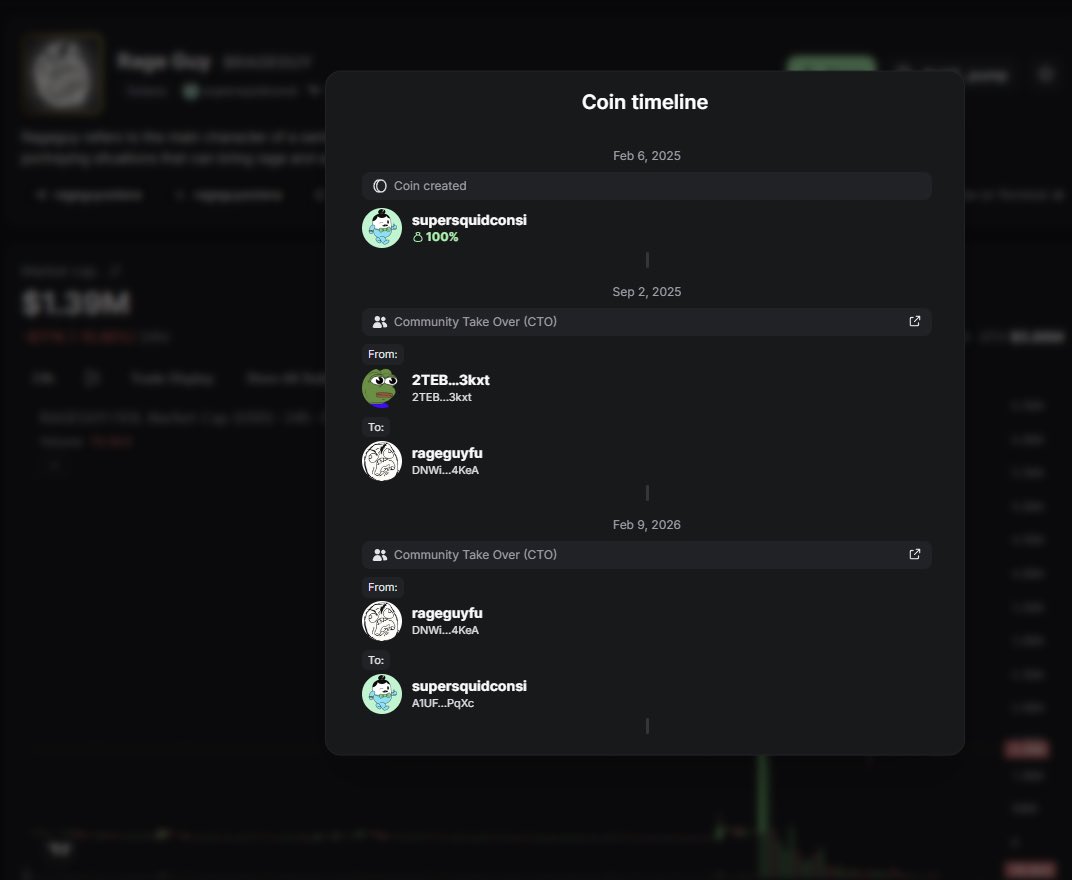1072x880 pixels.
Task: Click the blurred $1.39M market cap in background
Action: click(x=76, y=304)
